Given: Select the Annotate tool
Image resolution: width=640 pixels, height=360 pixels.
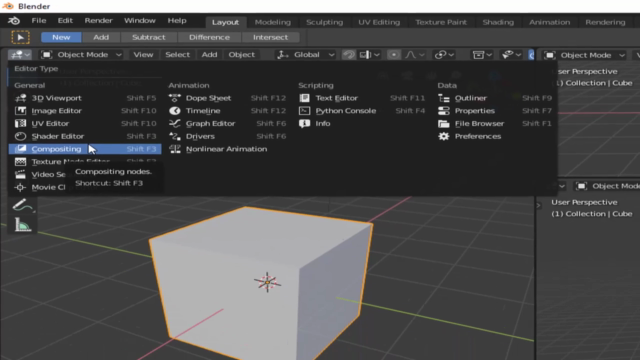Looking at the screenshot, I should tap(22, 205).
